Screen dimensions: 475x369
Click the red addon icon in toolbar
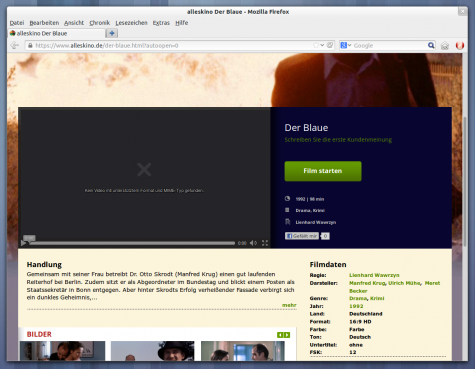[460, 45]
